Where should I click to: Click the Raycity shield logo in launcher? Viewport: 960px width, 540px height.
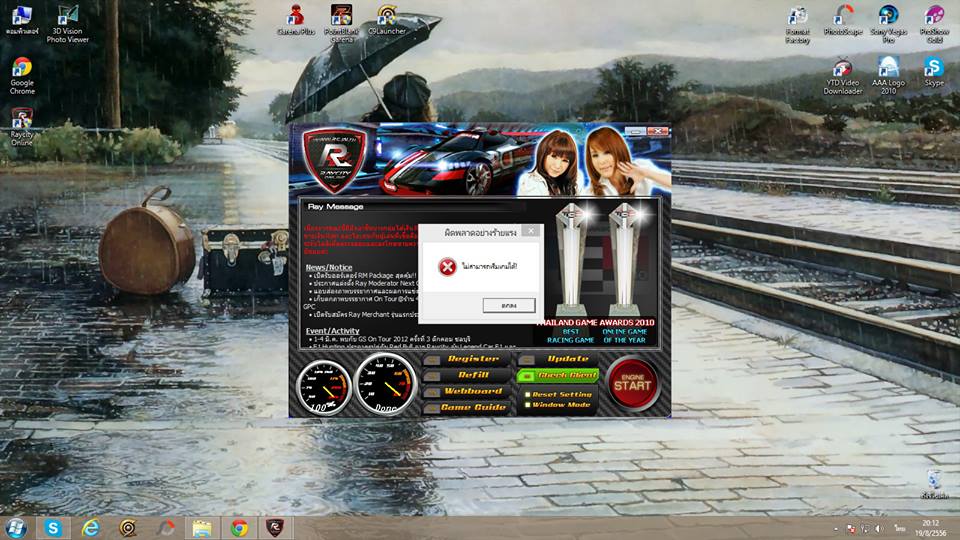coord(334,160)
